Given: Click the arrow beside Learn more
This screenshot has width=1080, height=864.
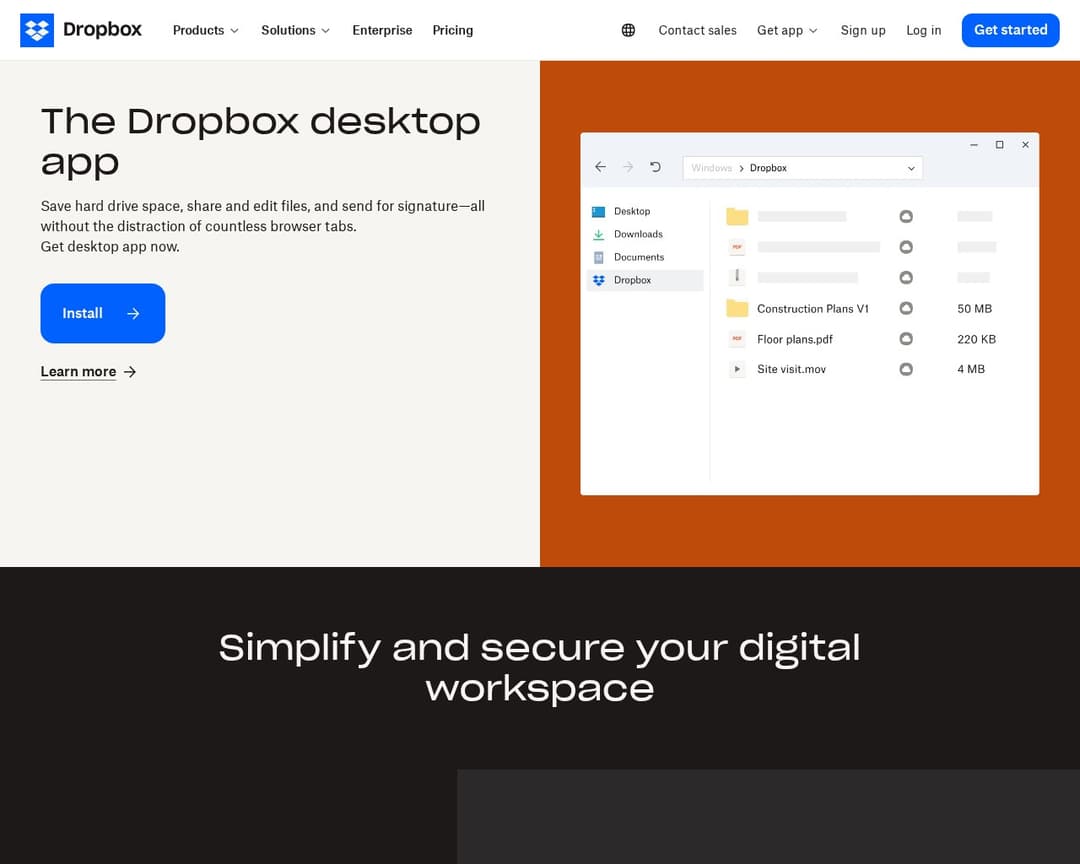Looking at the screenshot, I should click(x=130, y=372).
